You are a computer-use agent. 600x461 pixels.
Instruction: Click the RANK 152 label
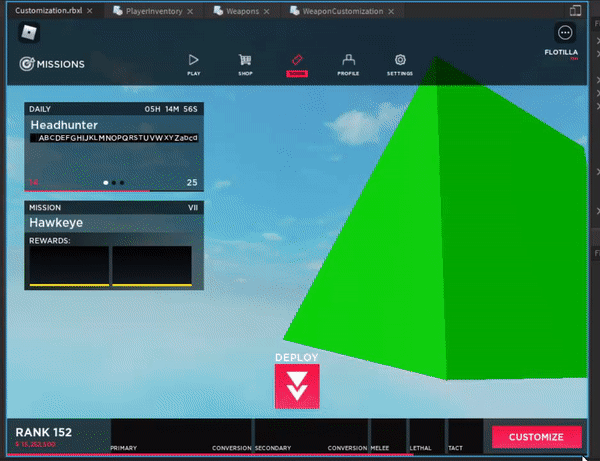[x=44, y=432]
